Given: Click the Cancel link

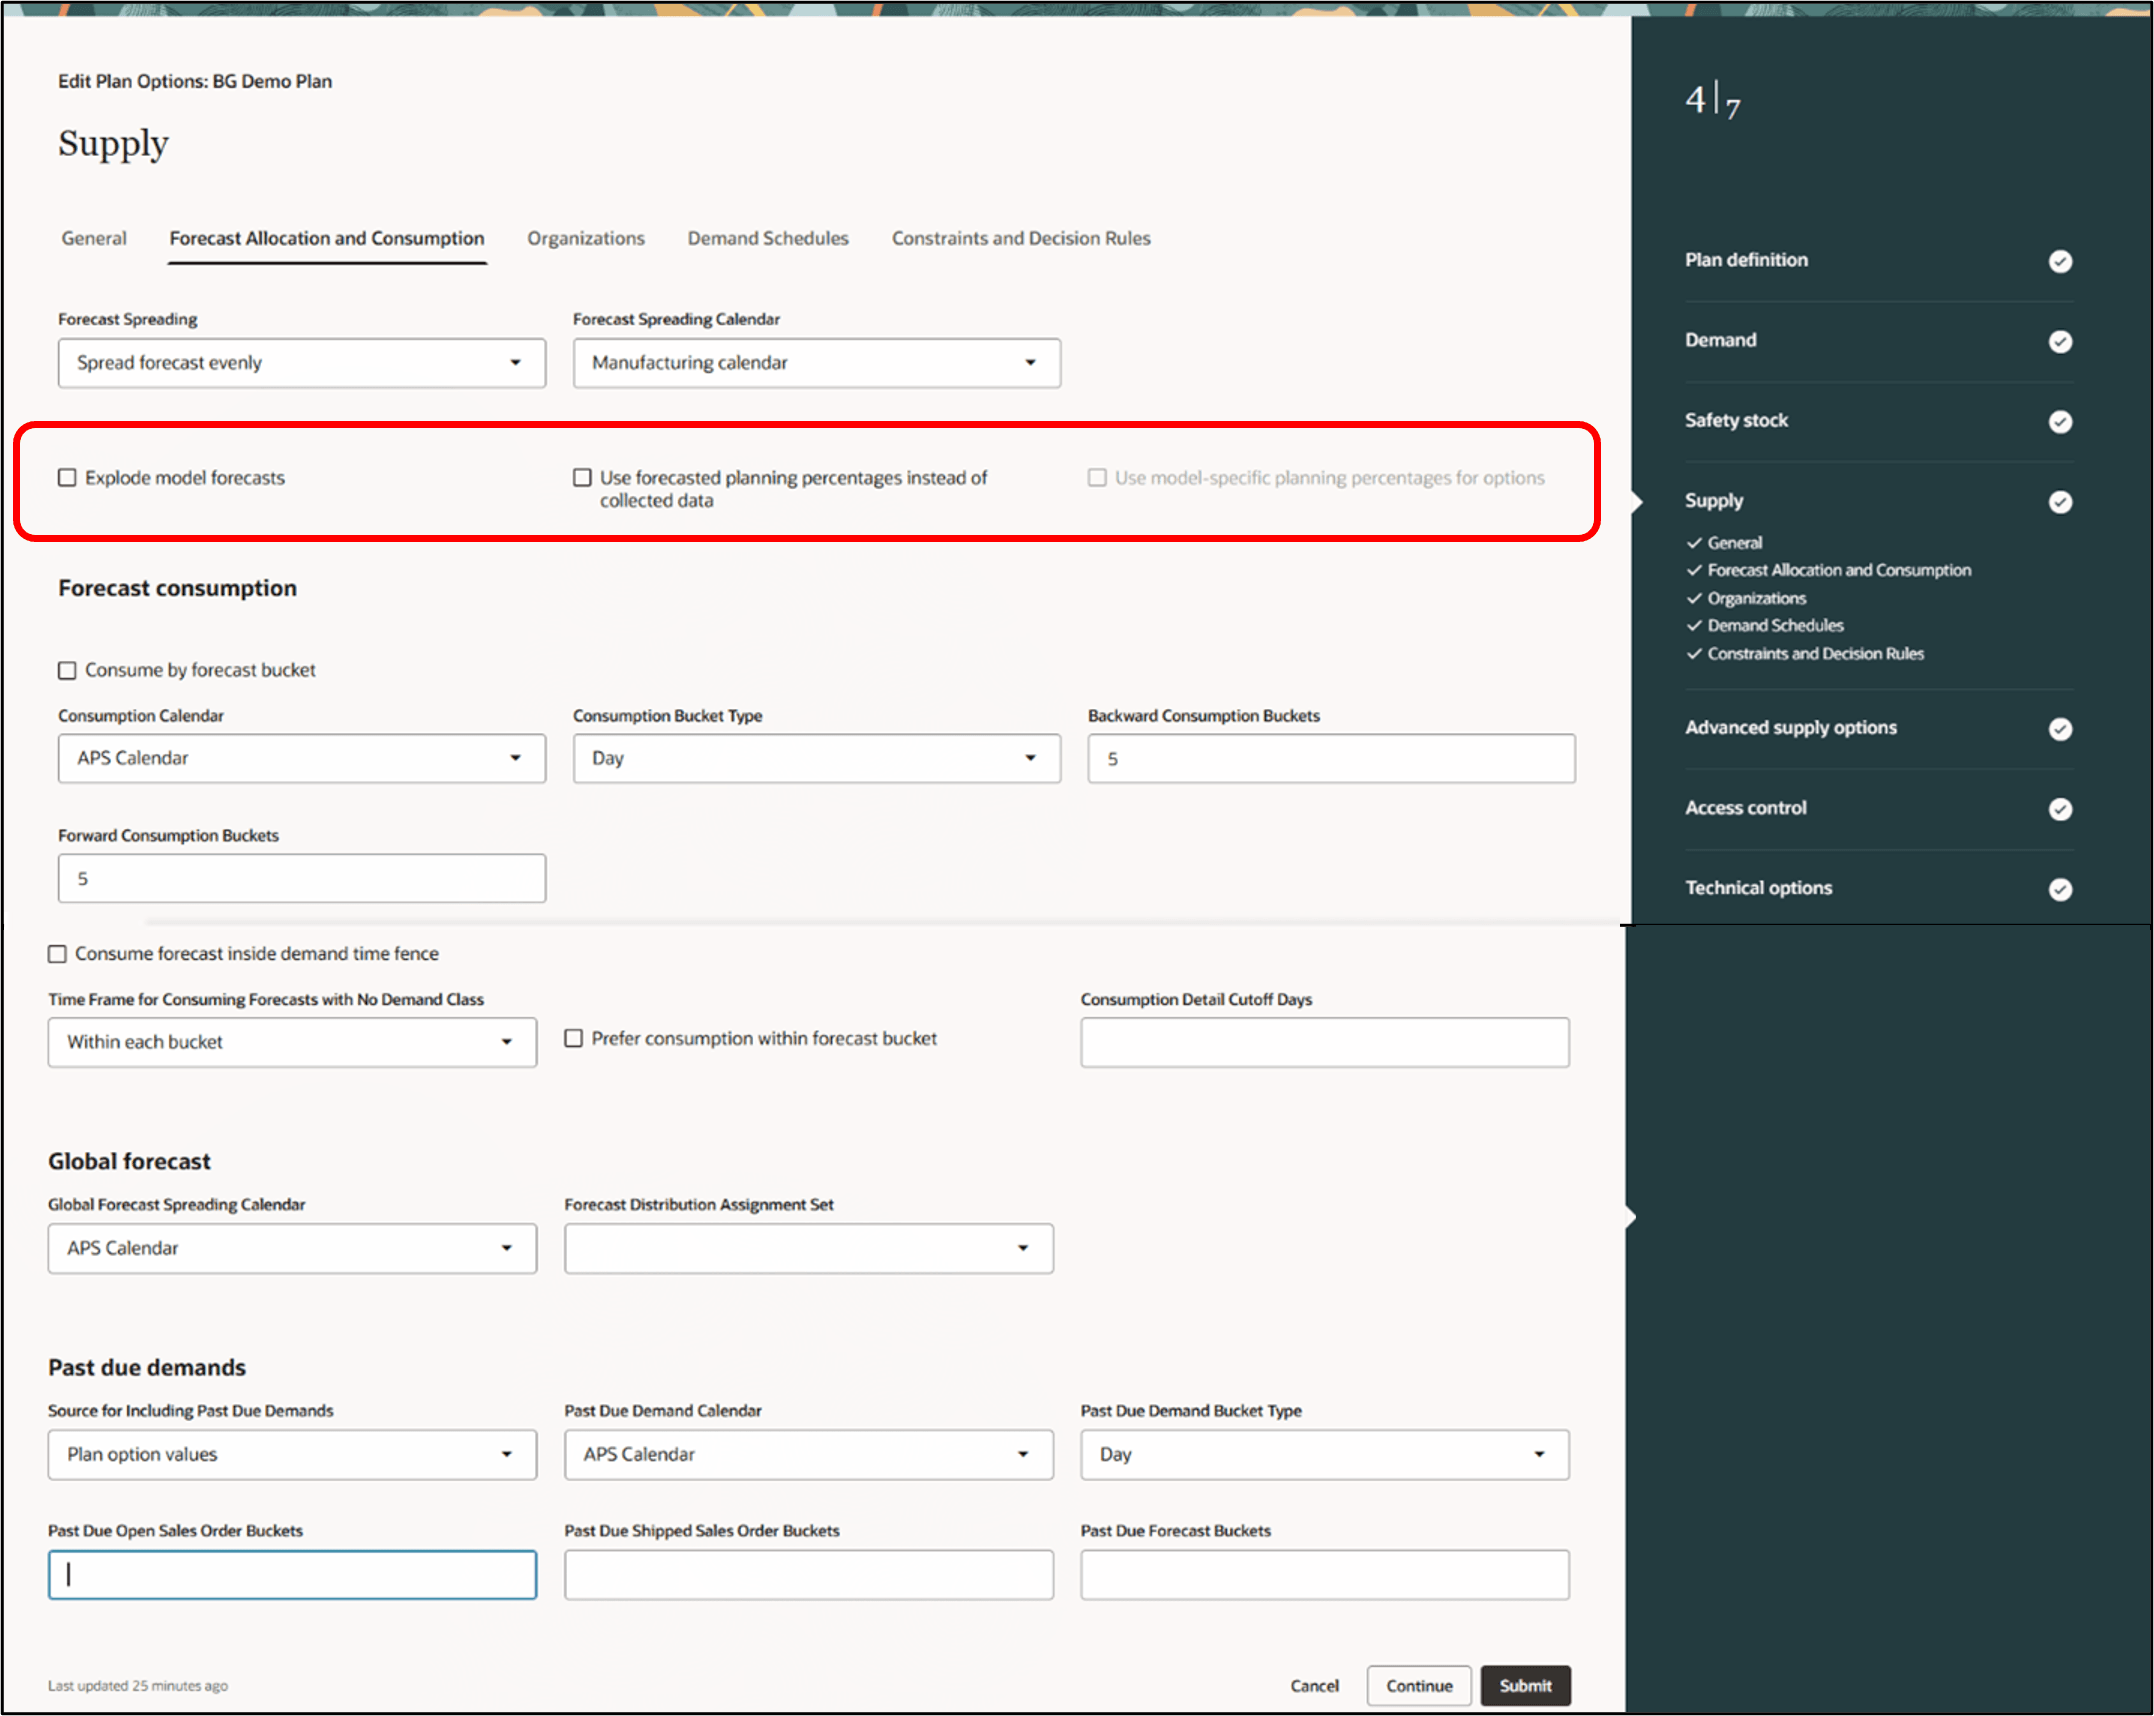Looking at the screenshot, I should [1313, 1685].
